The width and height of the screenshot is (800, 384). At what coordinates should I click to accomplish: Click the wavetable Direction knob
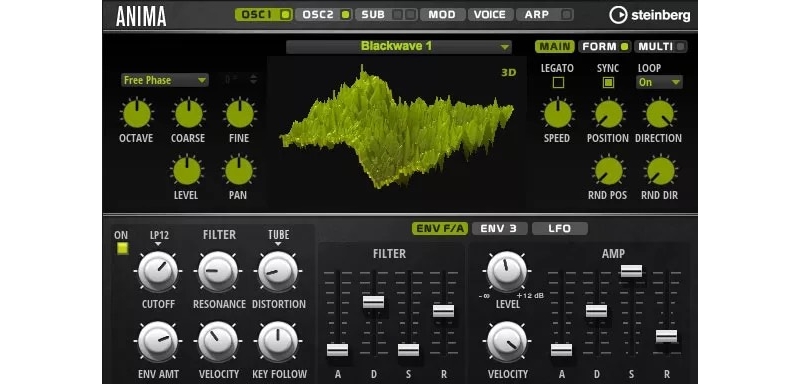click(659, 114)
